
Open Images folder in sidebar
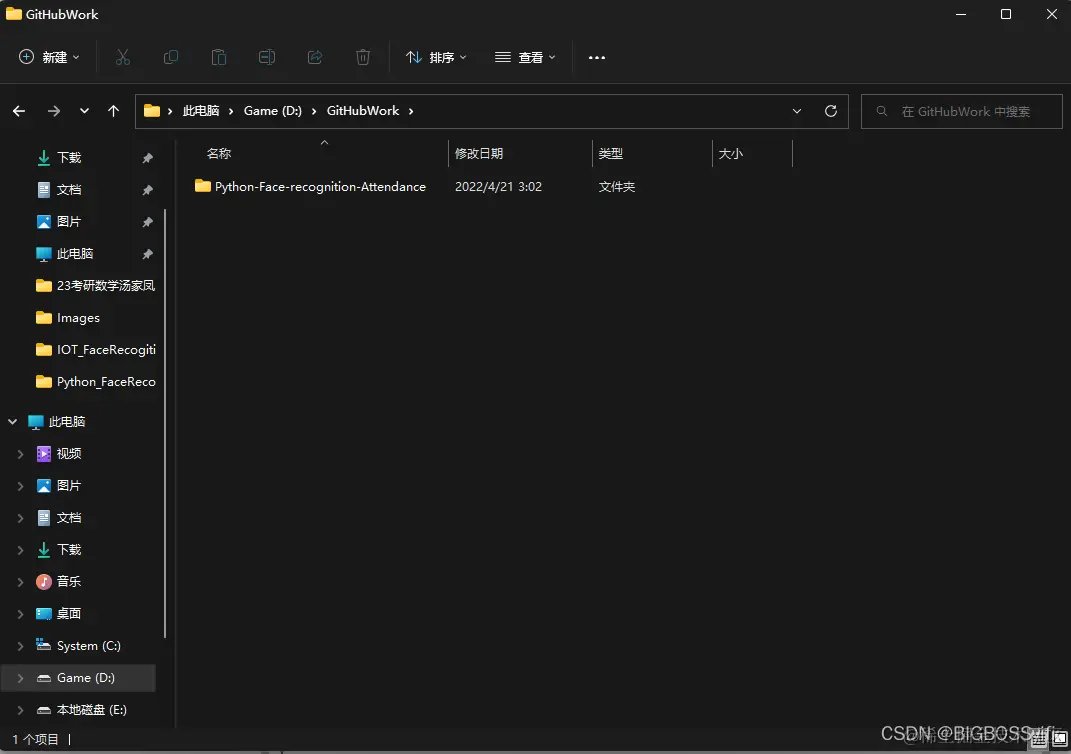point(68,318)
